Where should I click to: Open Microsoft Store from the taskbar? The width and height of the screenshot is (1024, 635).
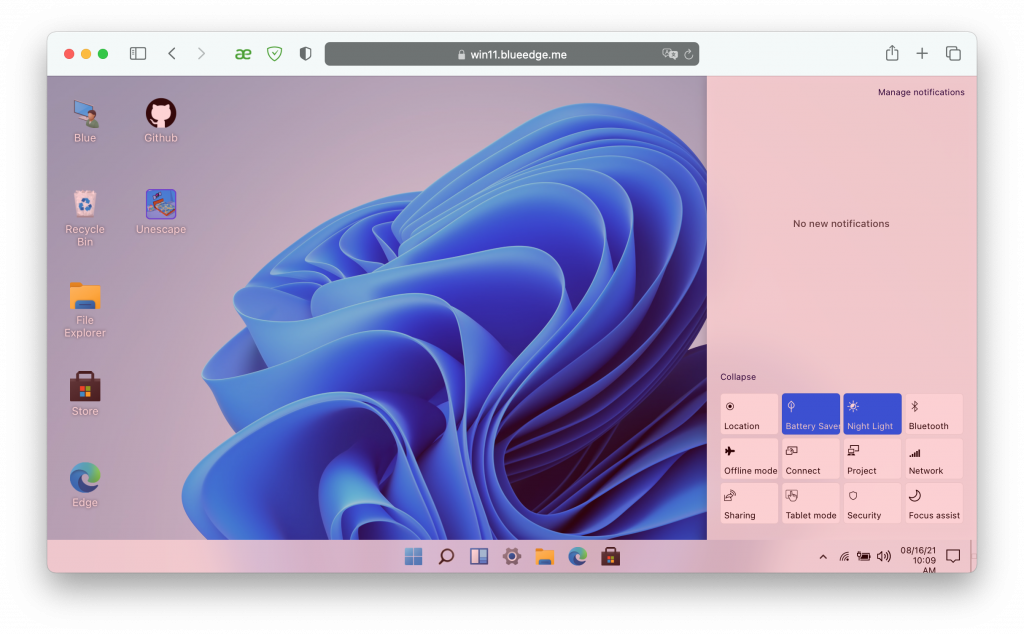coord(610,557)
